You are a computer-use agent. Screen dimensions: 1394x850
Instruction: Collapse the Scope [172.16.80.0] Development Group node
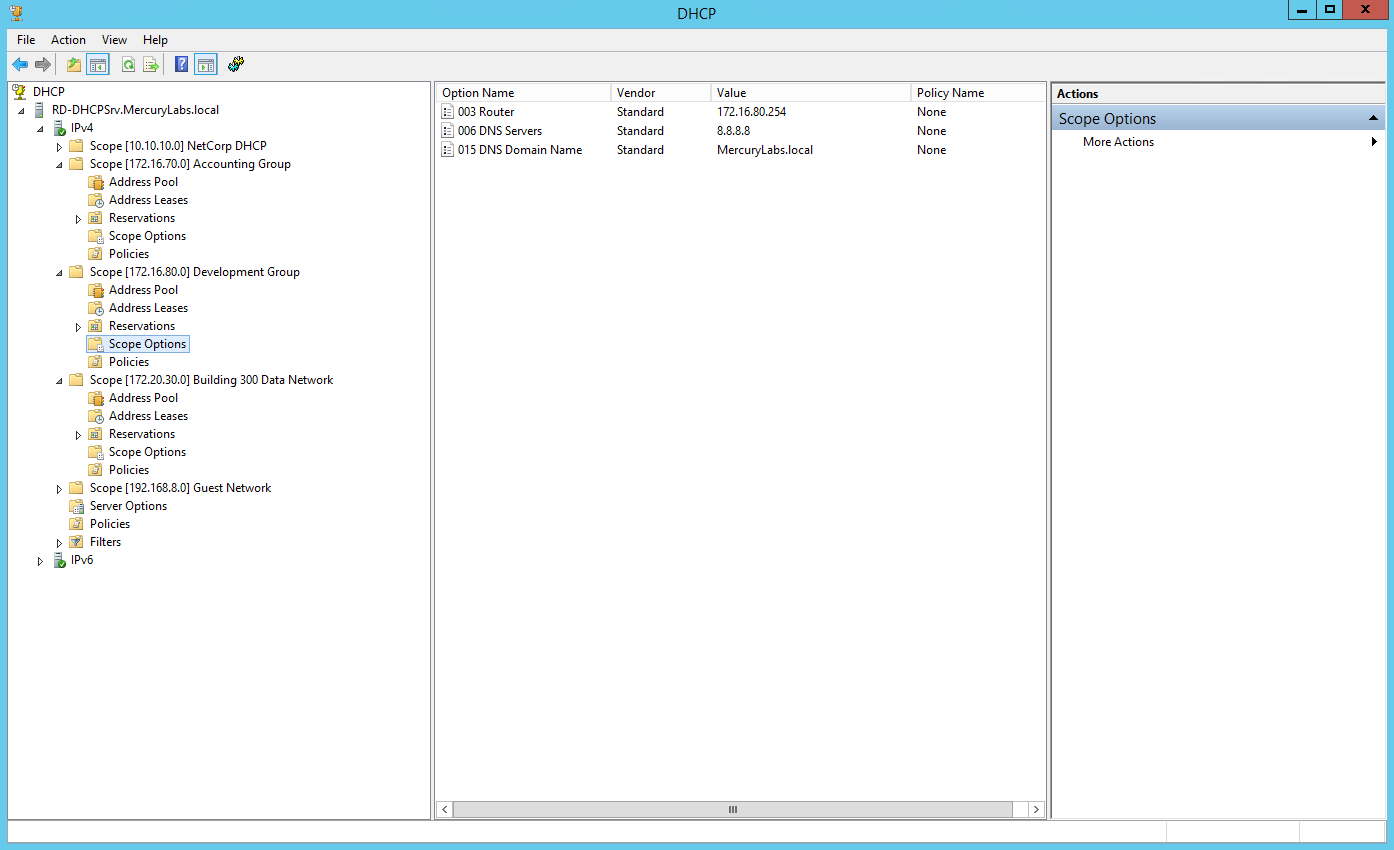pos(59,273)
